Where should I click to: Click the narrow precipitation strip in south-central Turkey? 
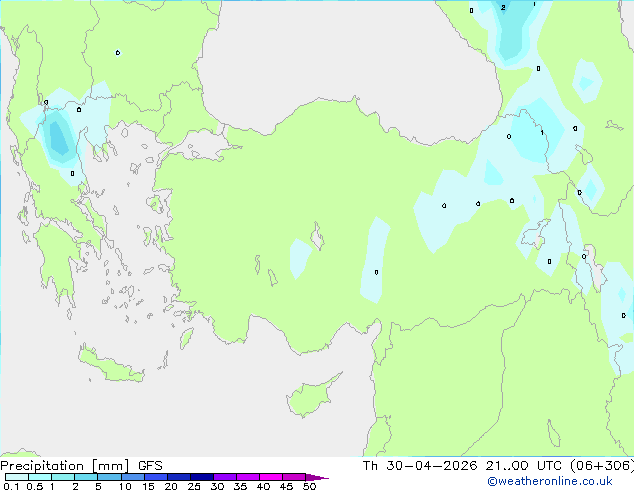374,261
